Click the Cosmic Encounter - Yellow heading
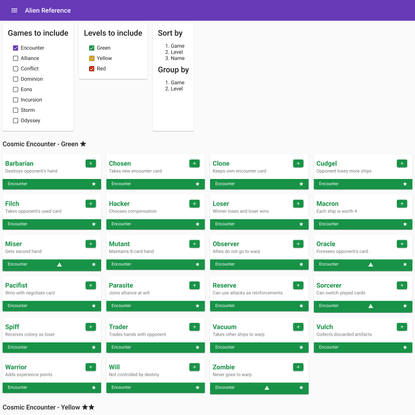The width and height of the screenshot is (415, 415). point(48,407)
